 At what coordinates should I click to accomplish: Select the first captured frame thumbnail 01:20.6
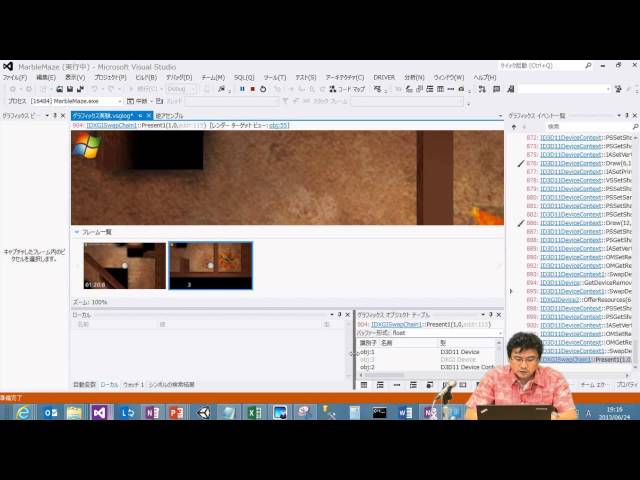coord(124,266)
